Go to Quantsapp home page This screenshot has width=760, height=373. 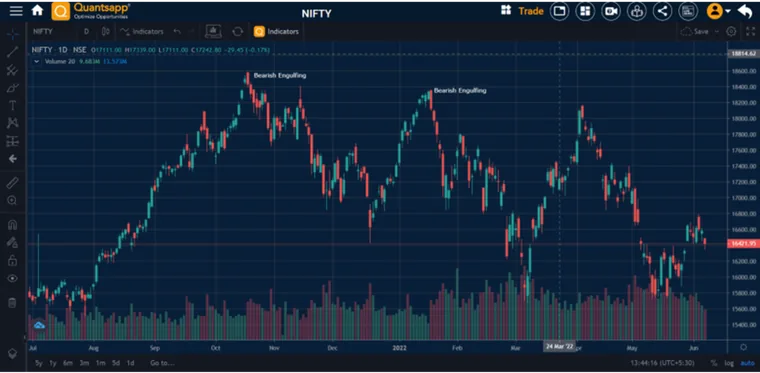click(37, 10)
